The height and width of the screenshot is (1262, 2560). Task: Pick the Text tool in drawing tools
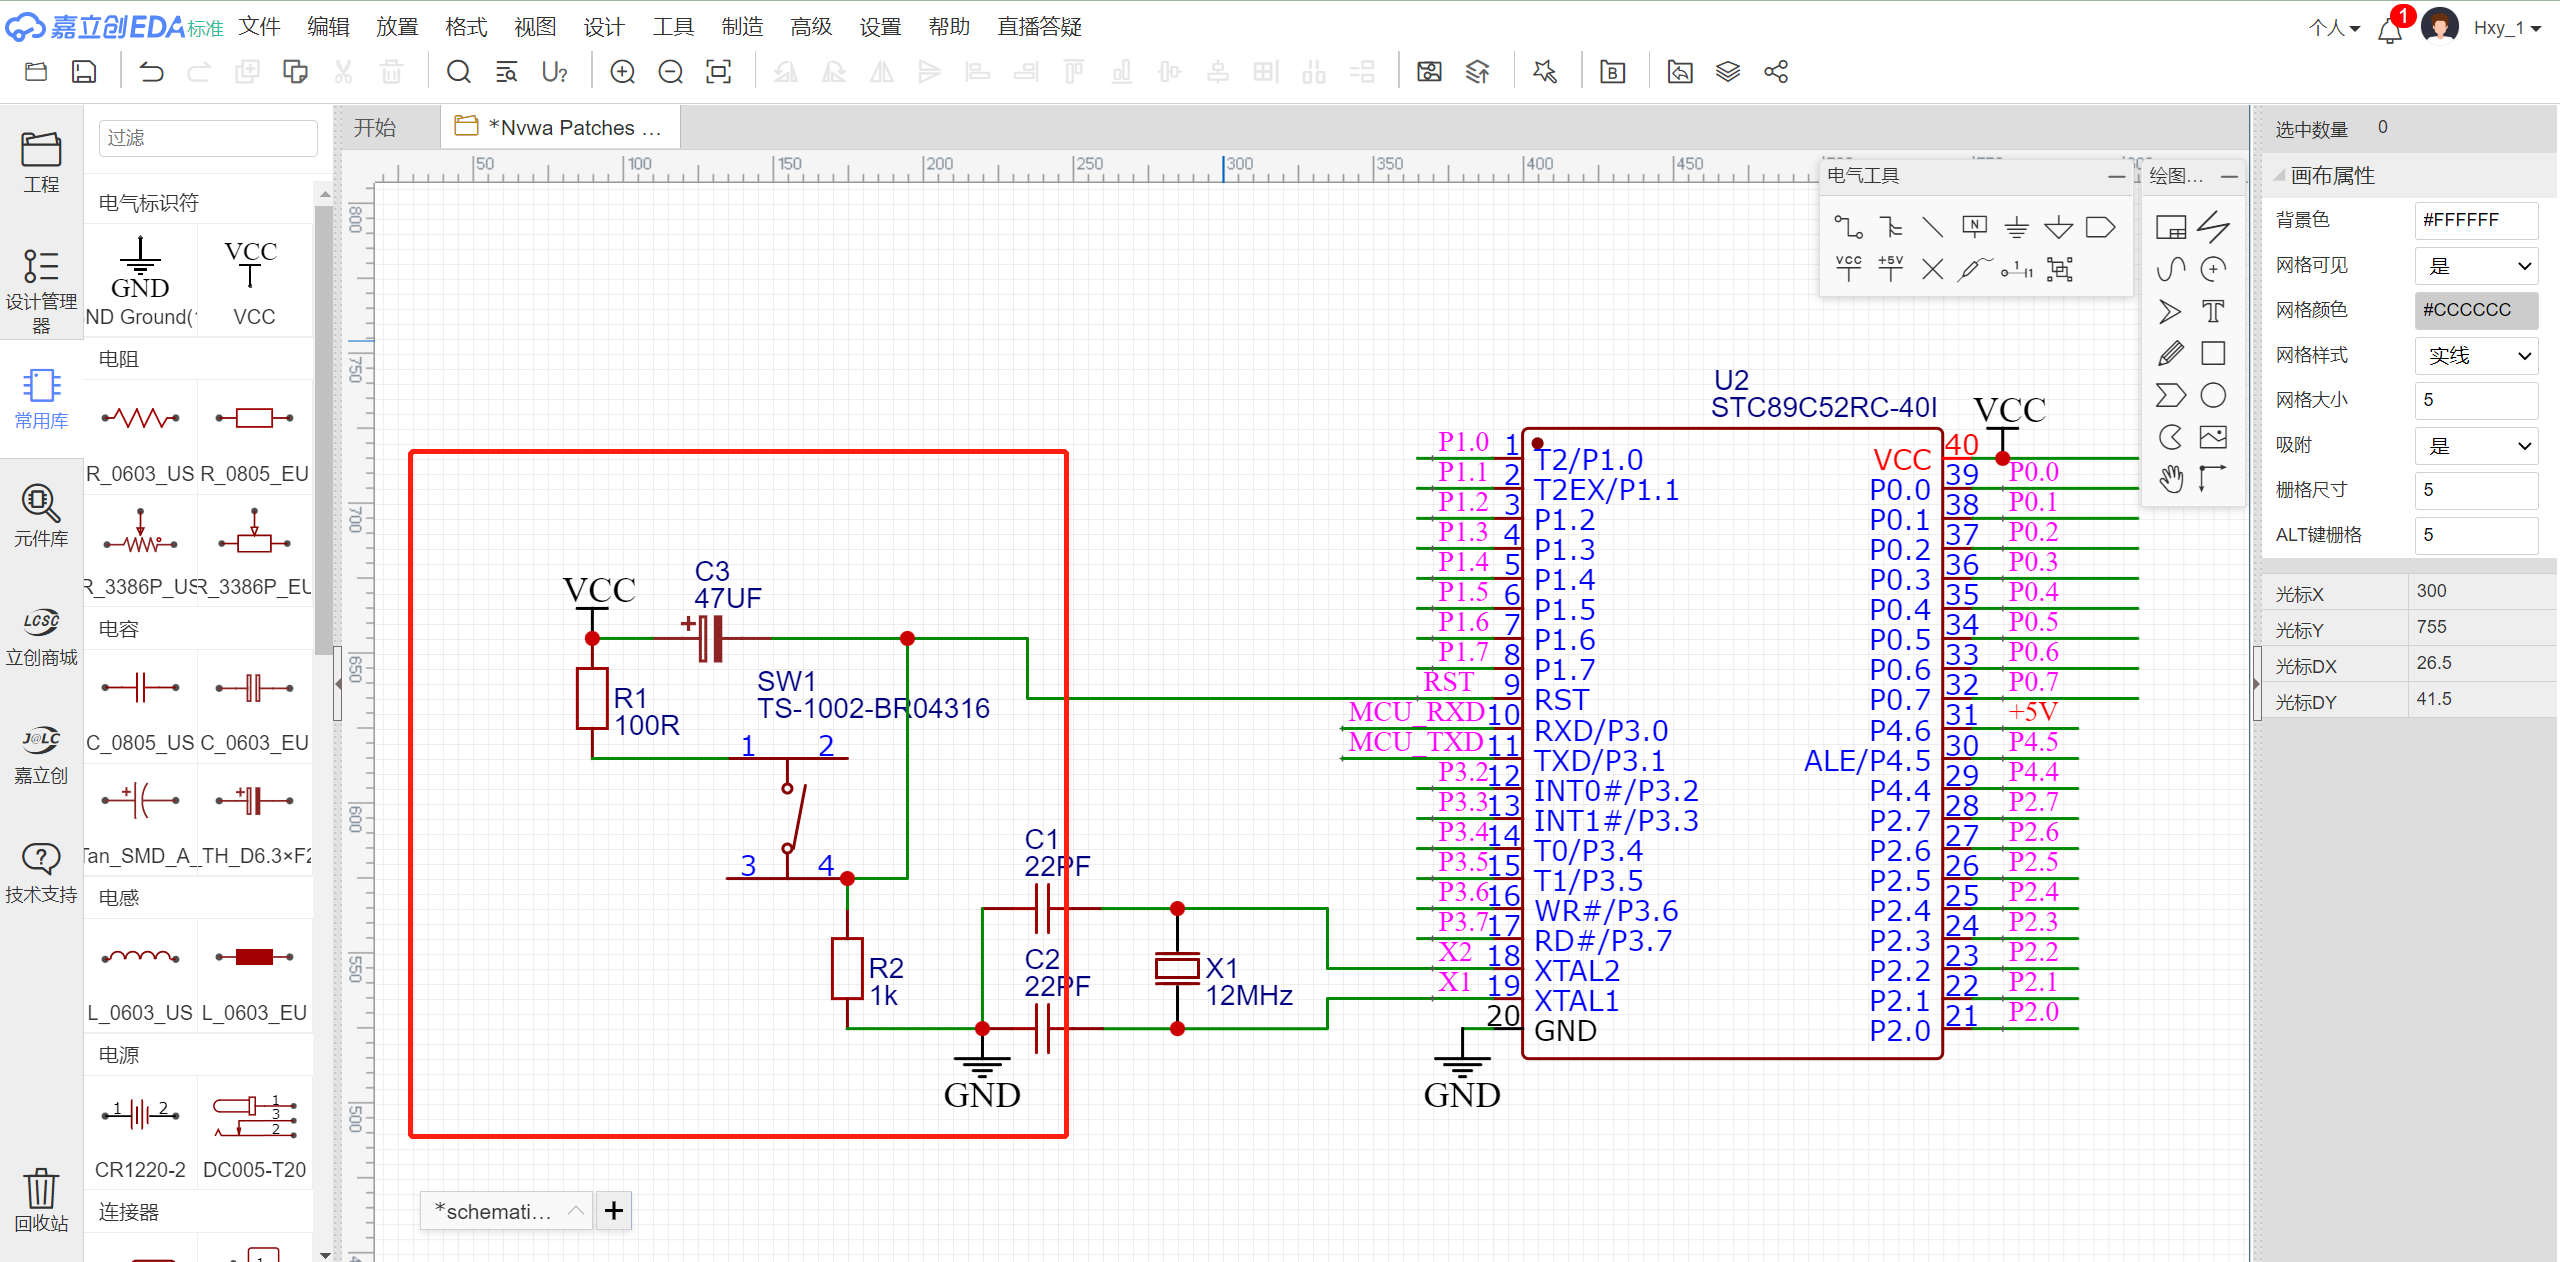2213,312
